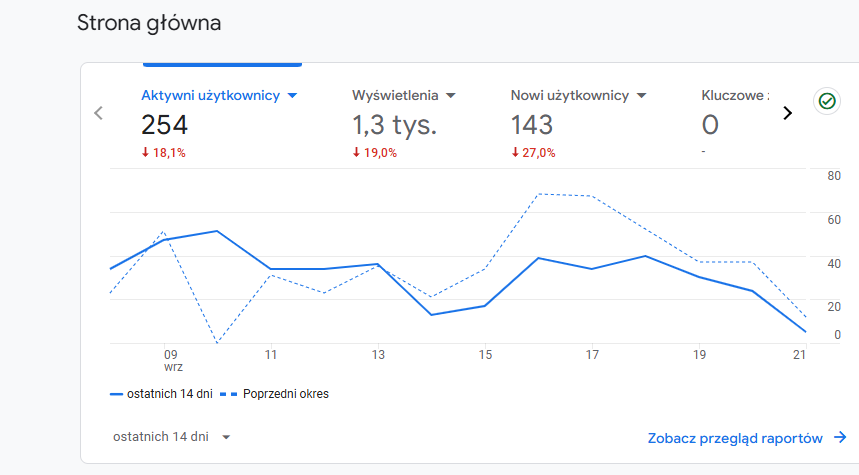Screen dimensions: 859x475
Task: Open the green checkmark data quality icon
Action: click(826, 101)
